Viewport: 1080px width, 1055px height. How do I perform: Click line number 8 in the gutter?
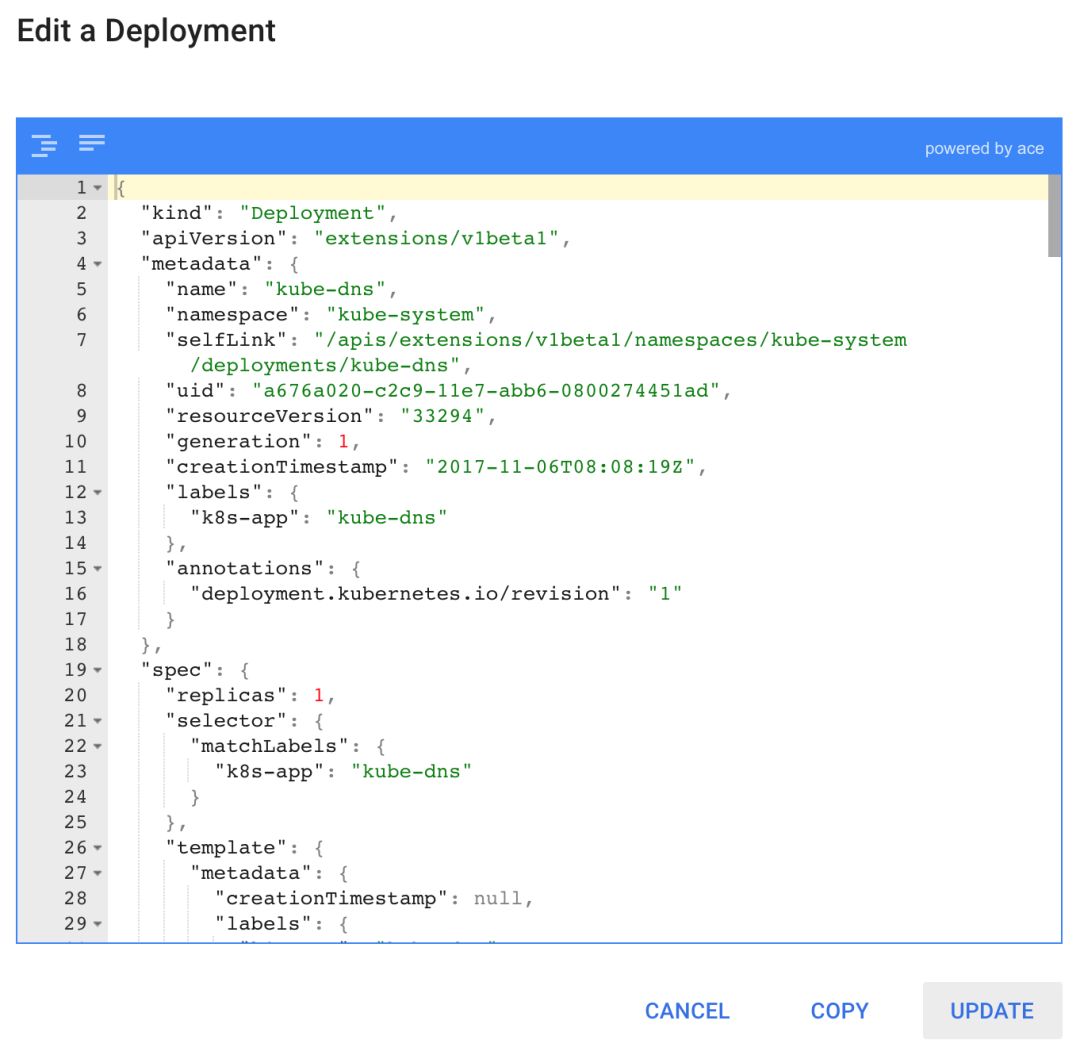coord(81,391)
